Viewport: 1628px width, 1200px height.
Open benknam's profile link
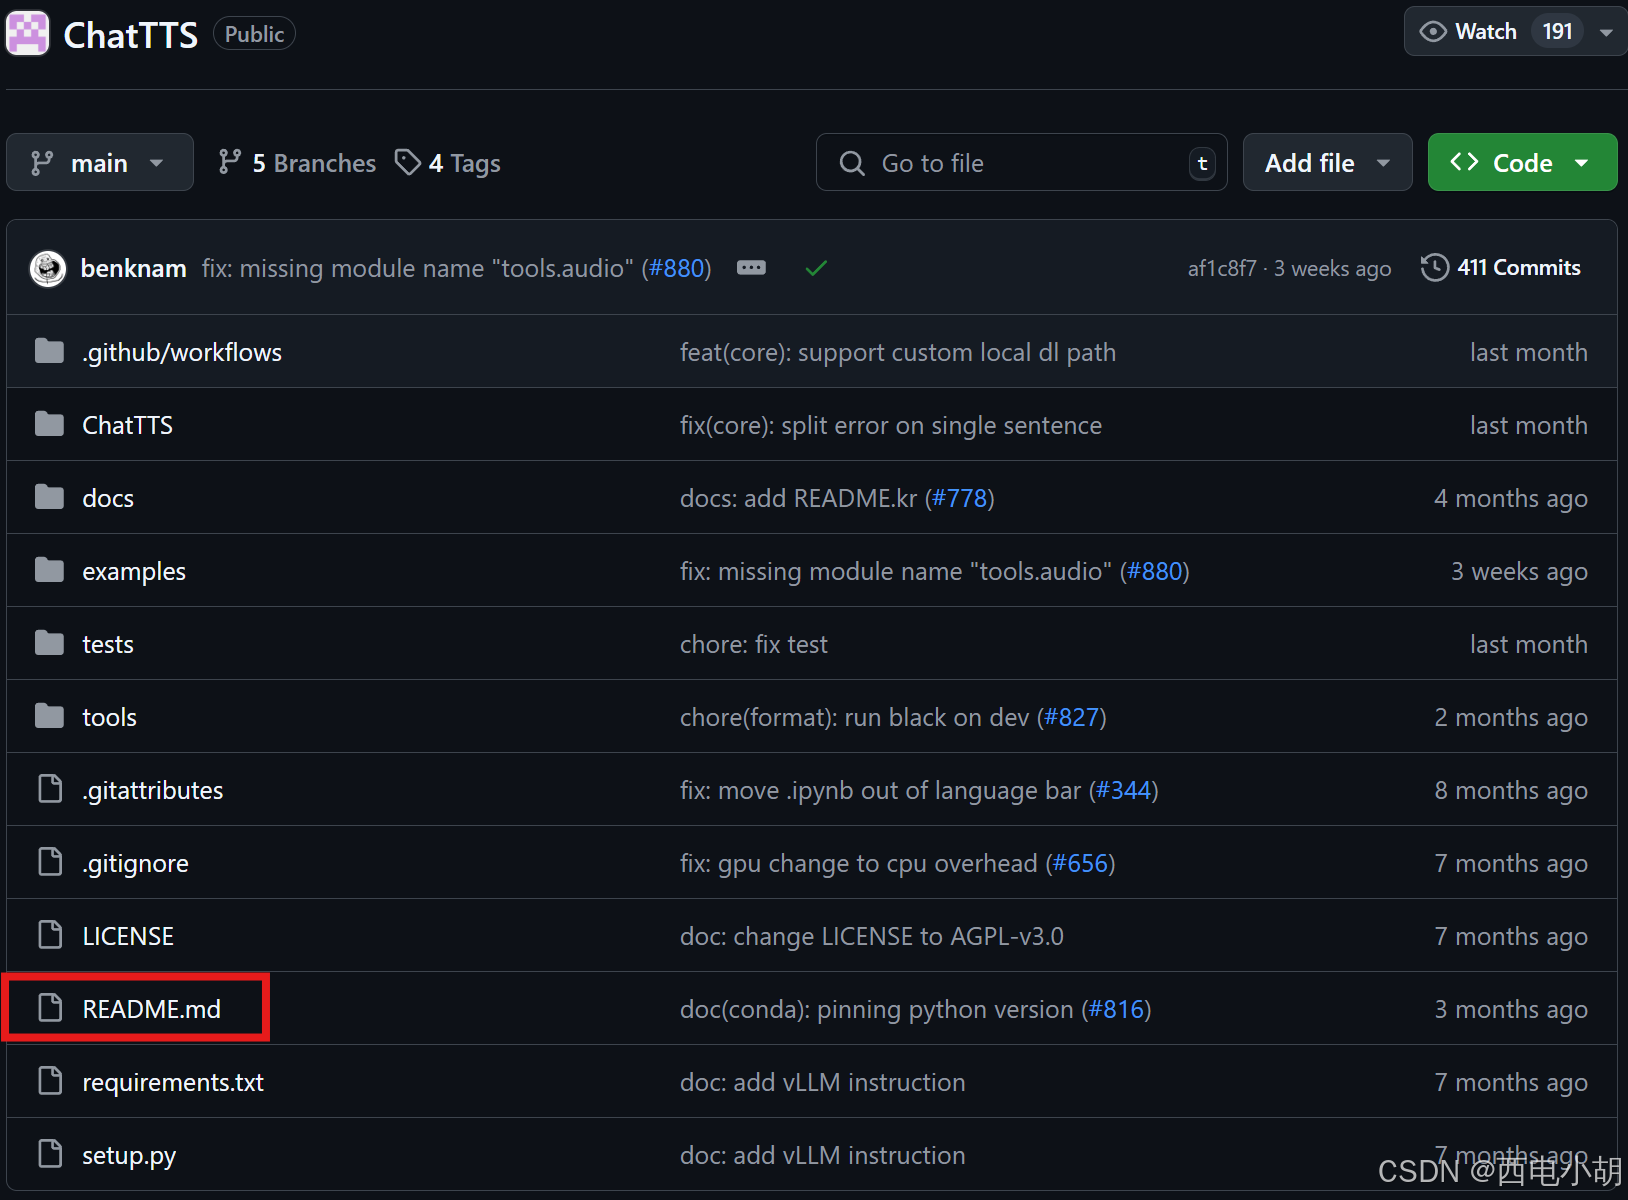134,268
